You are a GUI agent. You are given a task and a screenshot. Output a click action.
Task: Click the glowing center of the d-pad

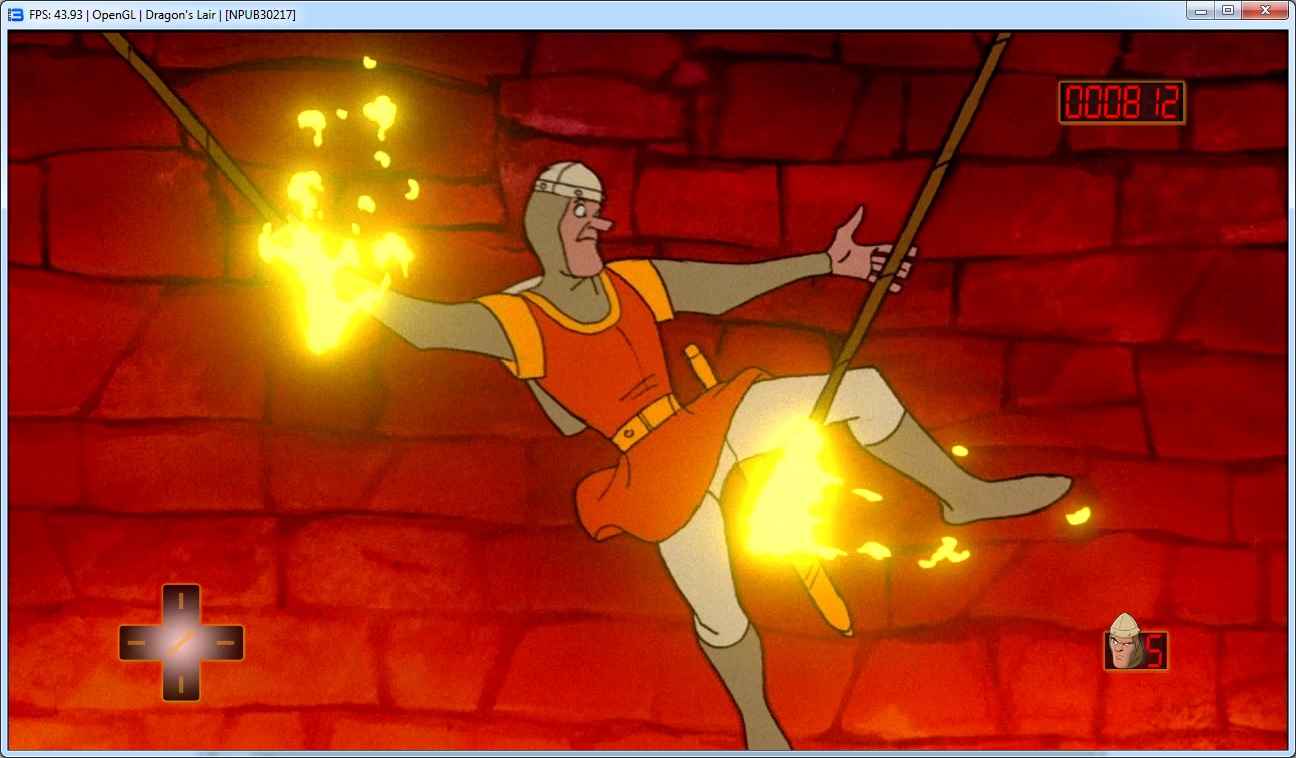click(x=181, y=642)
